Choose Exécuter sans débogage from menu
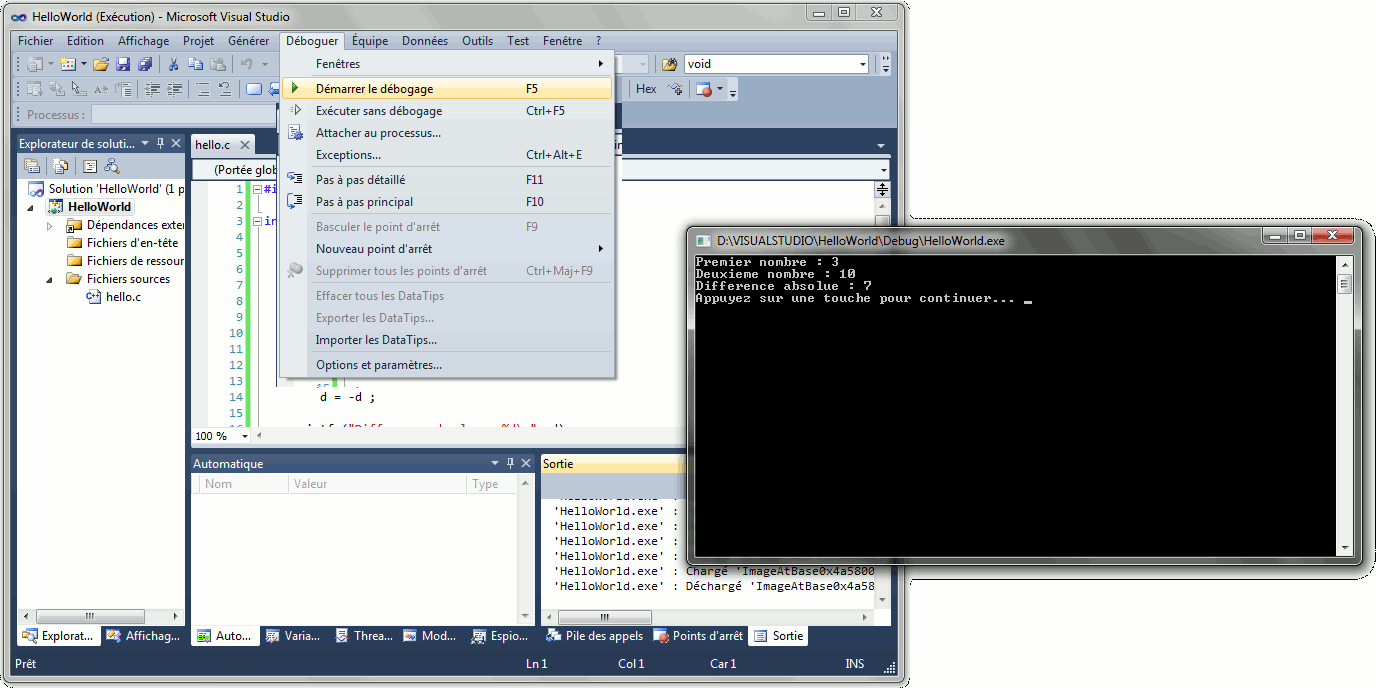This screenshot has height=688, width=1376. click(447, 111)
